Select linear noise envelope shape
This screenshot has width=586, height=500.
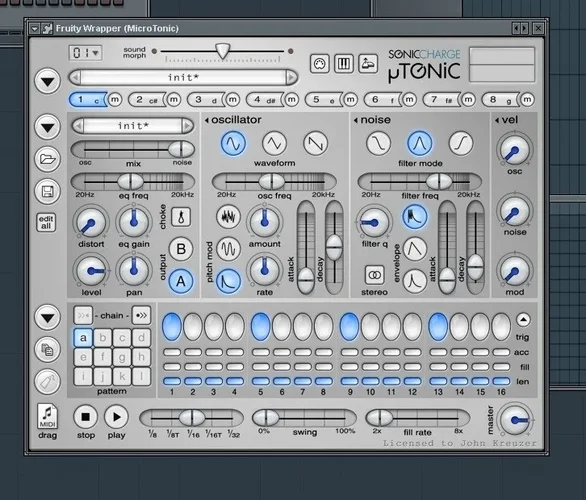pyautogui.click(x=415, y=249)
